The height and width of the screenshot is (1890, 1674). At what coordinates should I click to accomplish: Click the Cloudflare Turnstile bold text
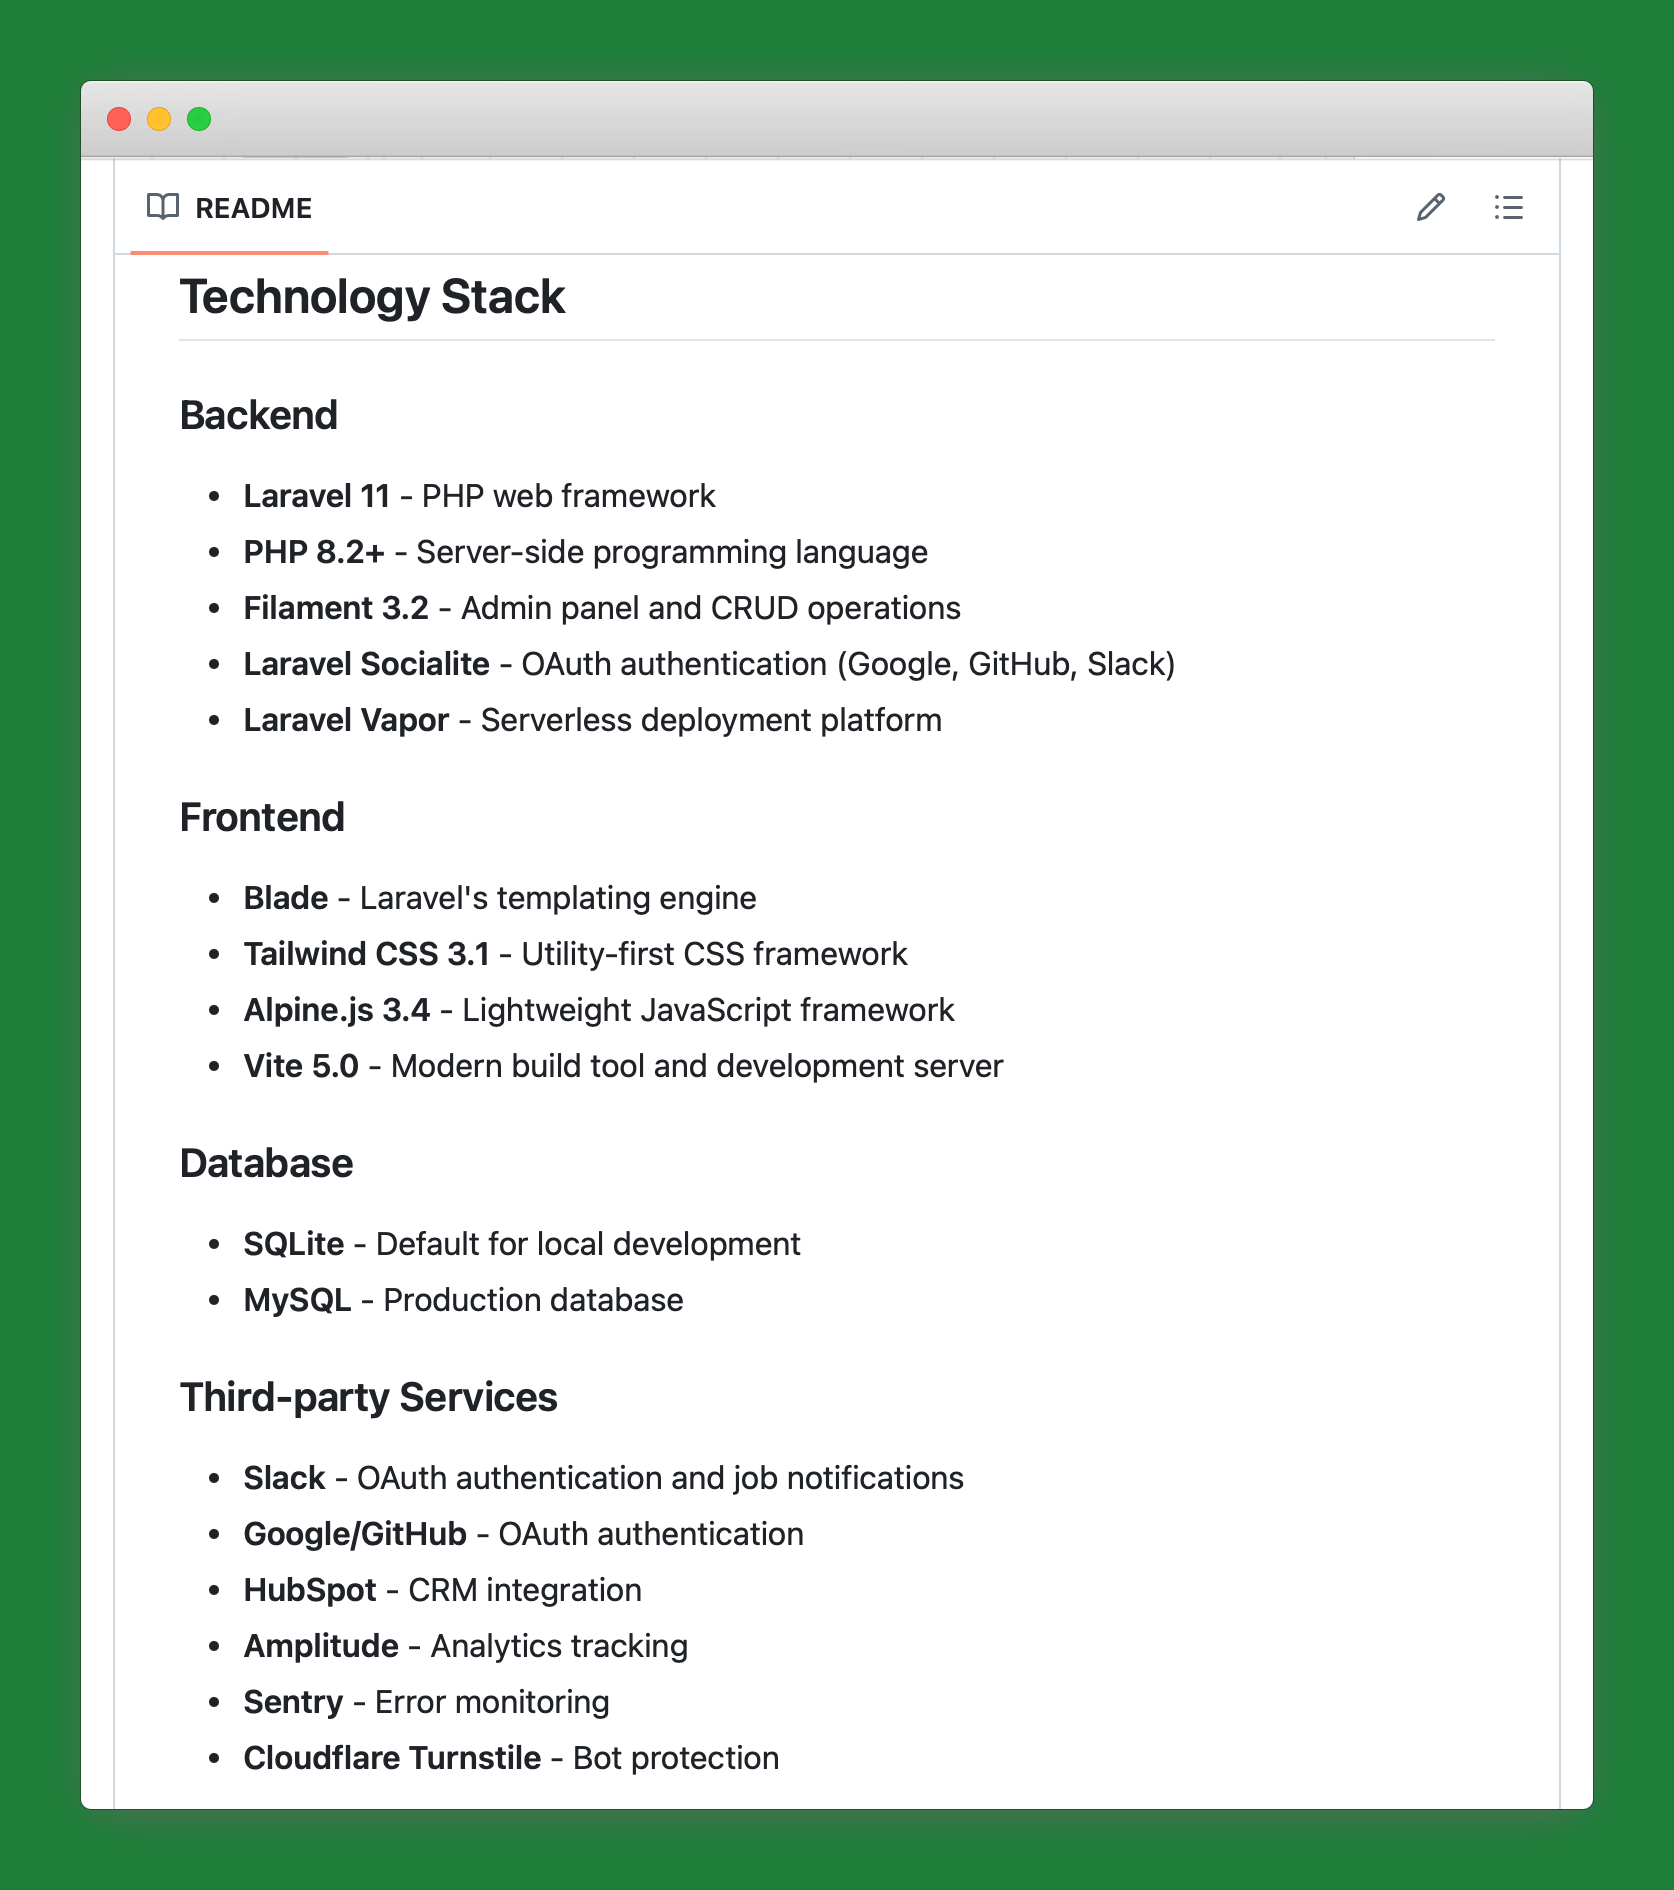click(392, 1758)
